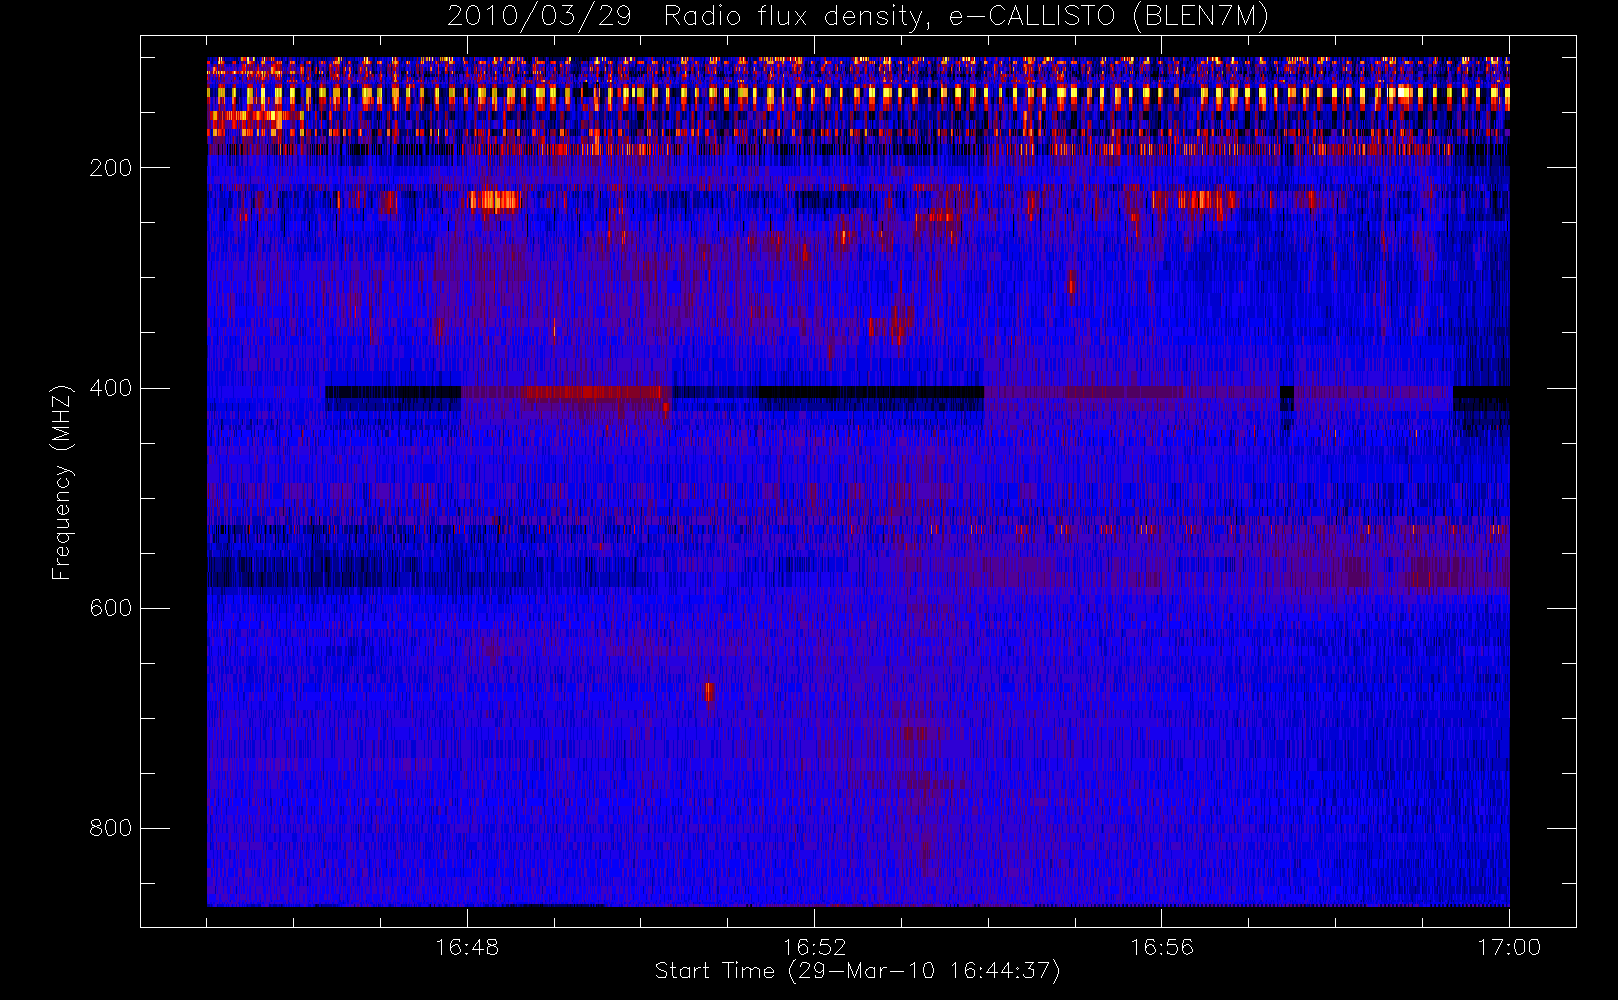This screenshot has height=1000, width=1618.
Task: Click the 800 frequency tick label
Action: tap(111, 828)
